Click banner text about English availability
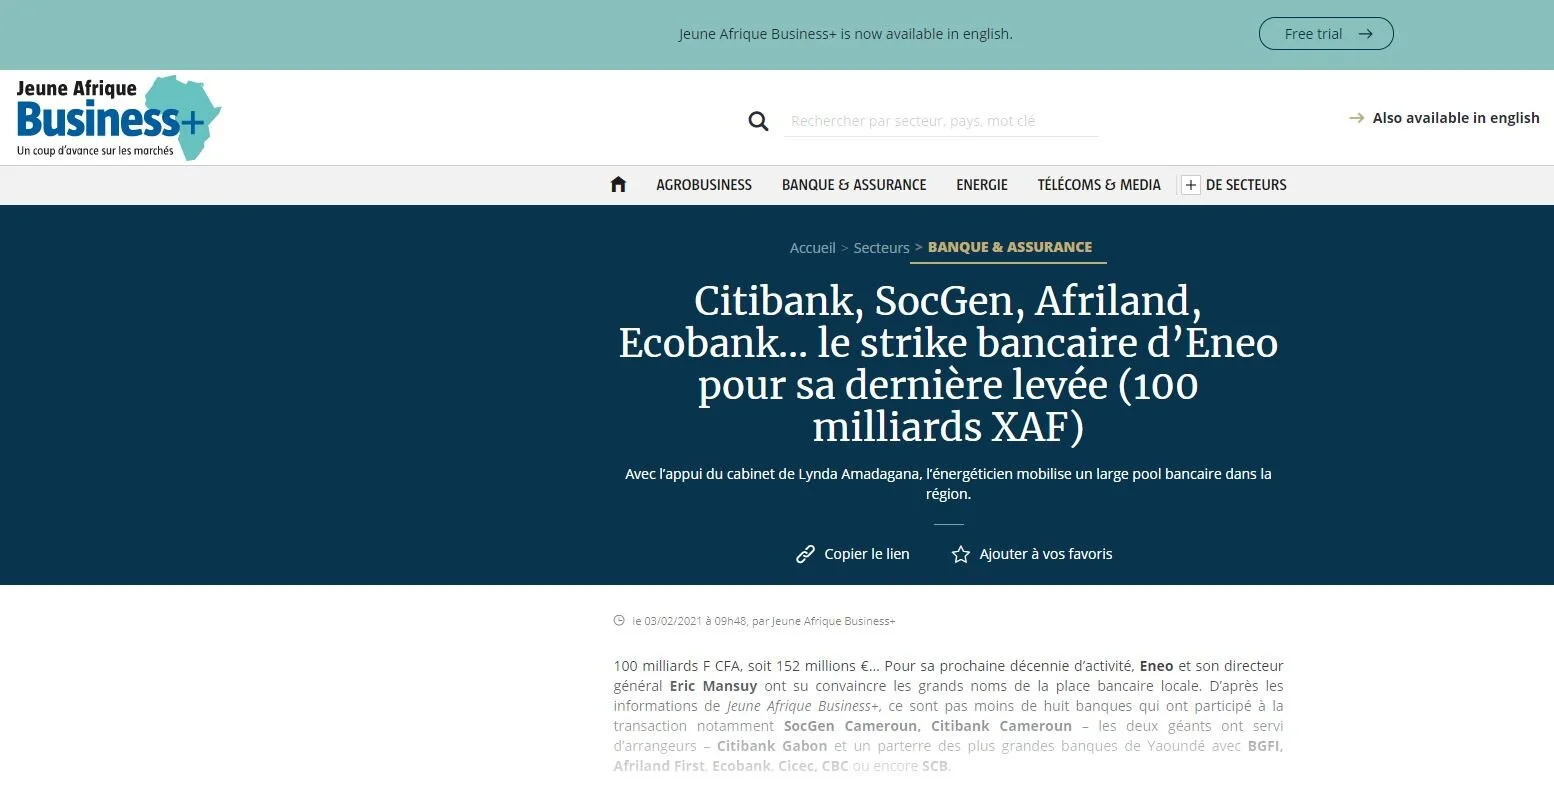 point(846,34)
